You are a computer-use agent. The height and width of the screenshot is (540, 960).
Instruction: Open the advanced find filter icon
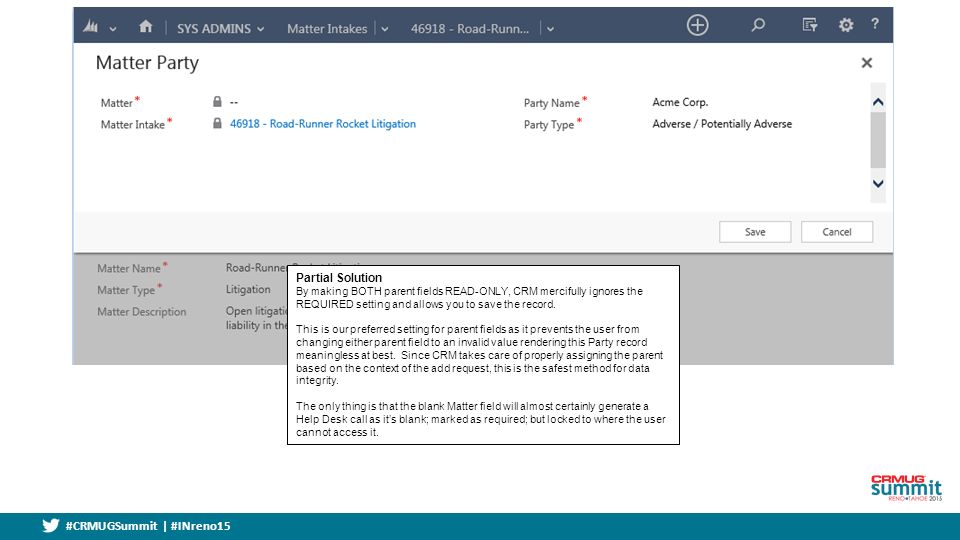tap(809, 25)
